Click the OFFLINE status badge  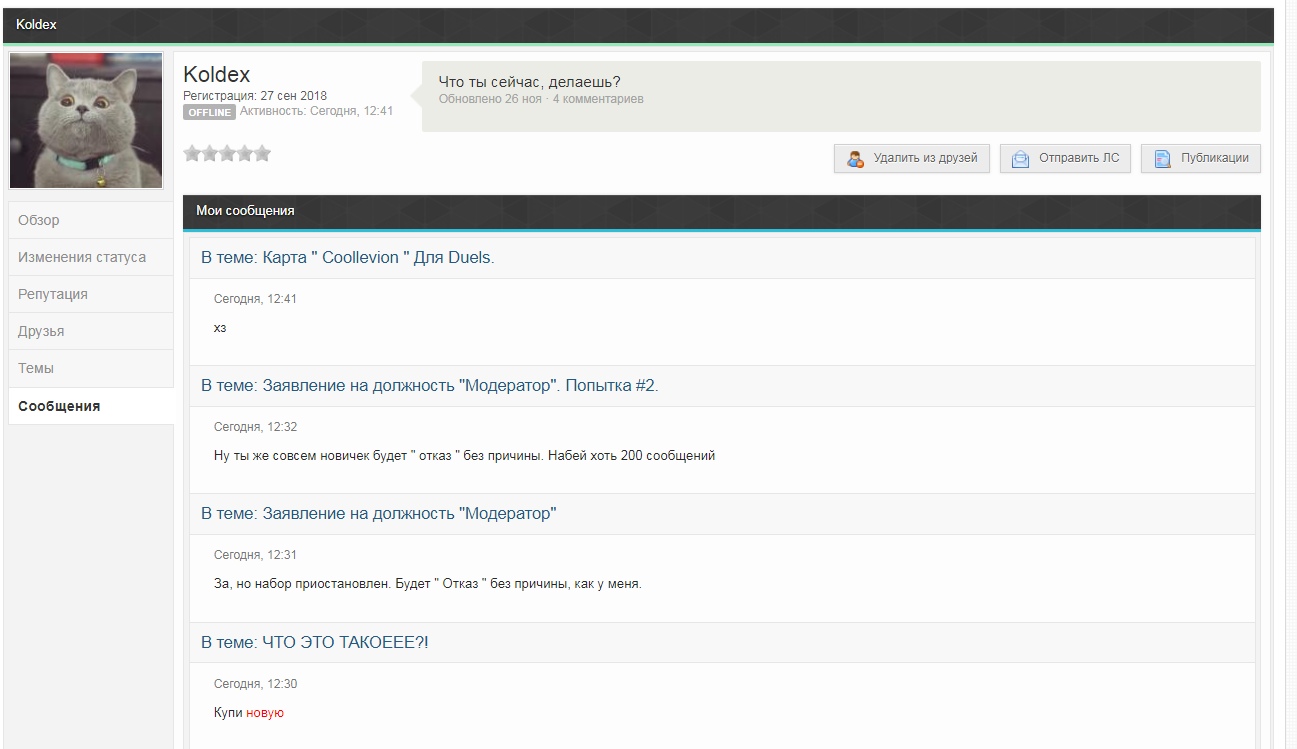(209, 112)
